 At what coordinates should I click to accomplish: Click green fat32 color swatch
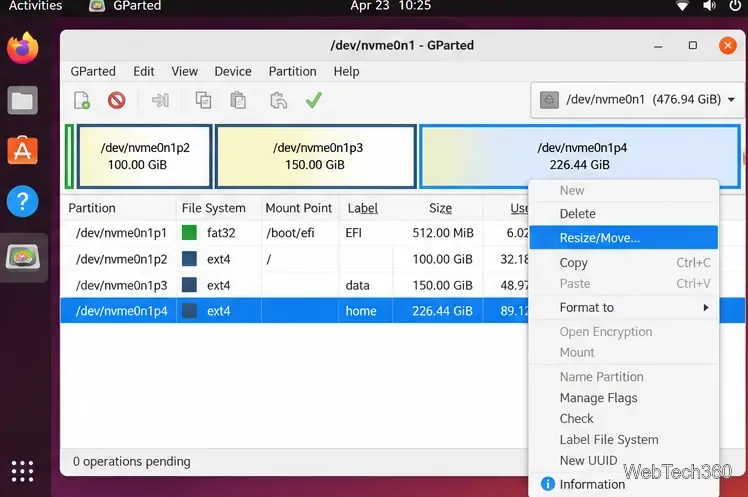pyautogui.click(x=189, y=233)
